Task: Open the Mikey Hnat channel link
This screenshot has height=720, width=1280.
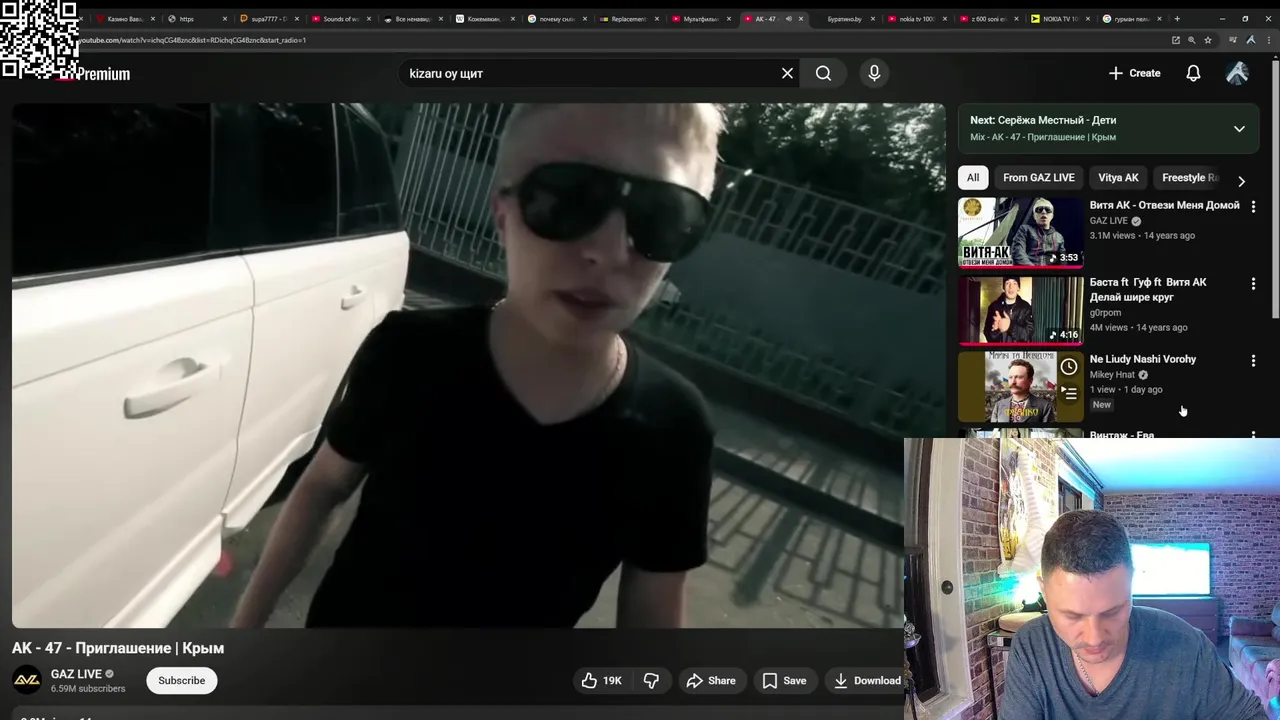Action: pos(1112,375)
